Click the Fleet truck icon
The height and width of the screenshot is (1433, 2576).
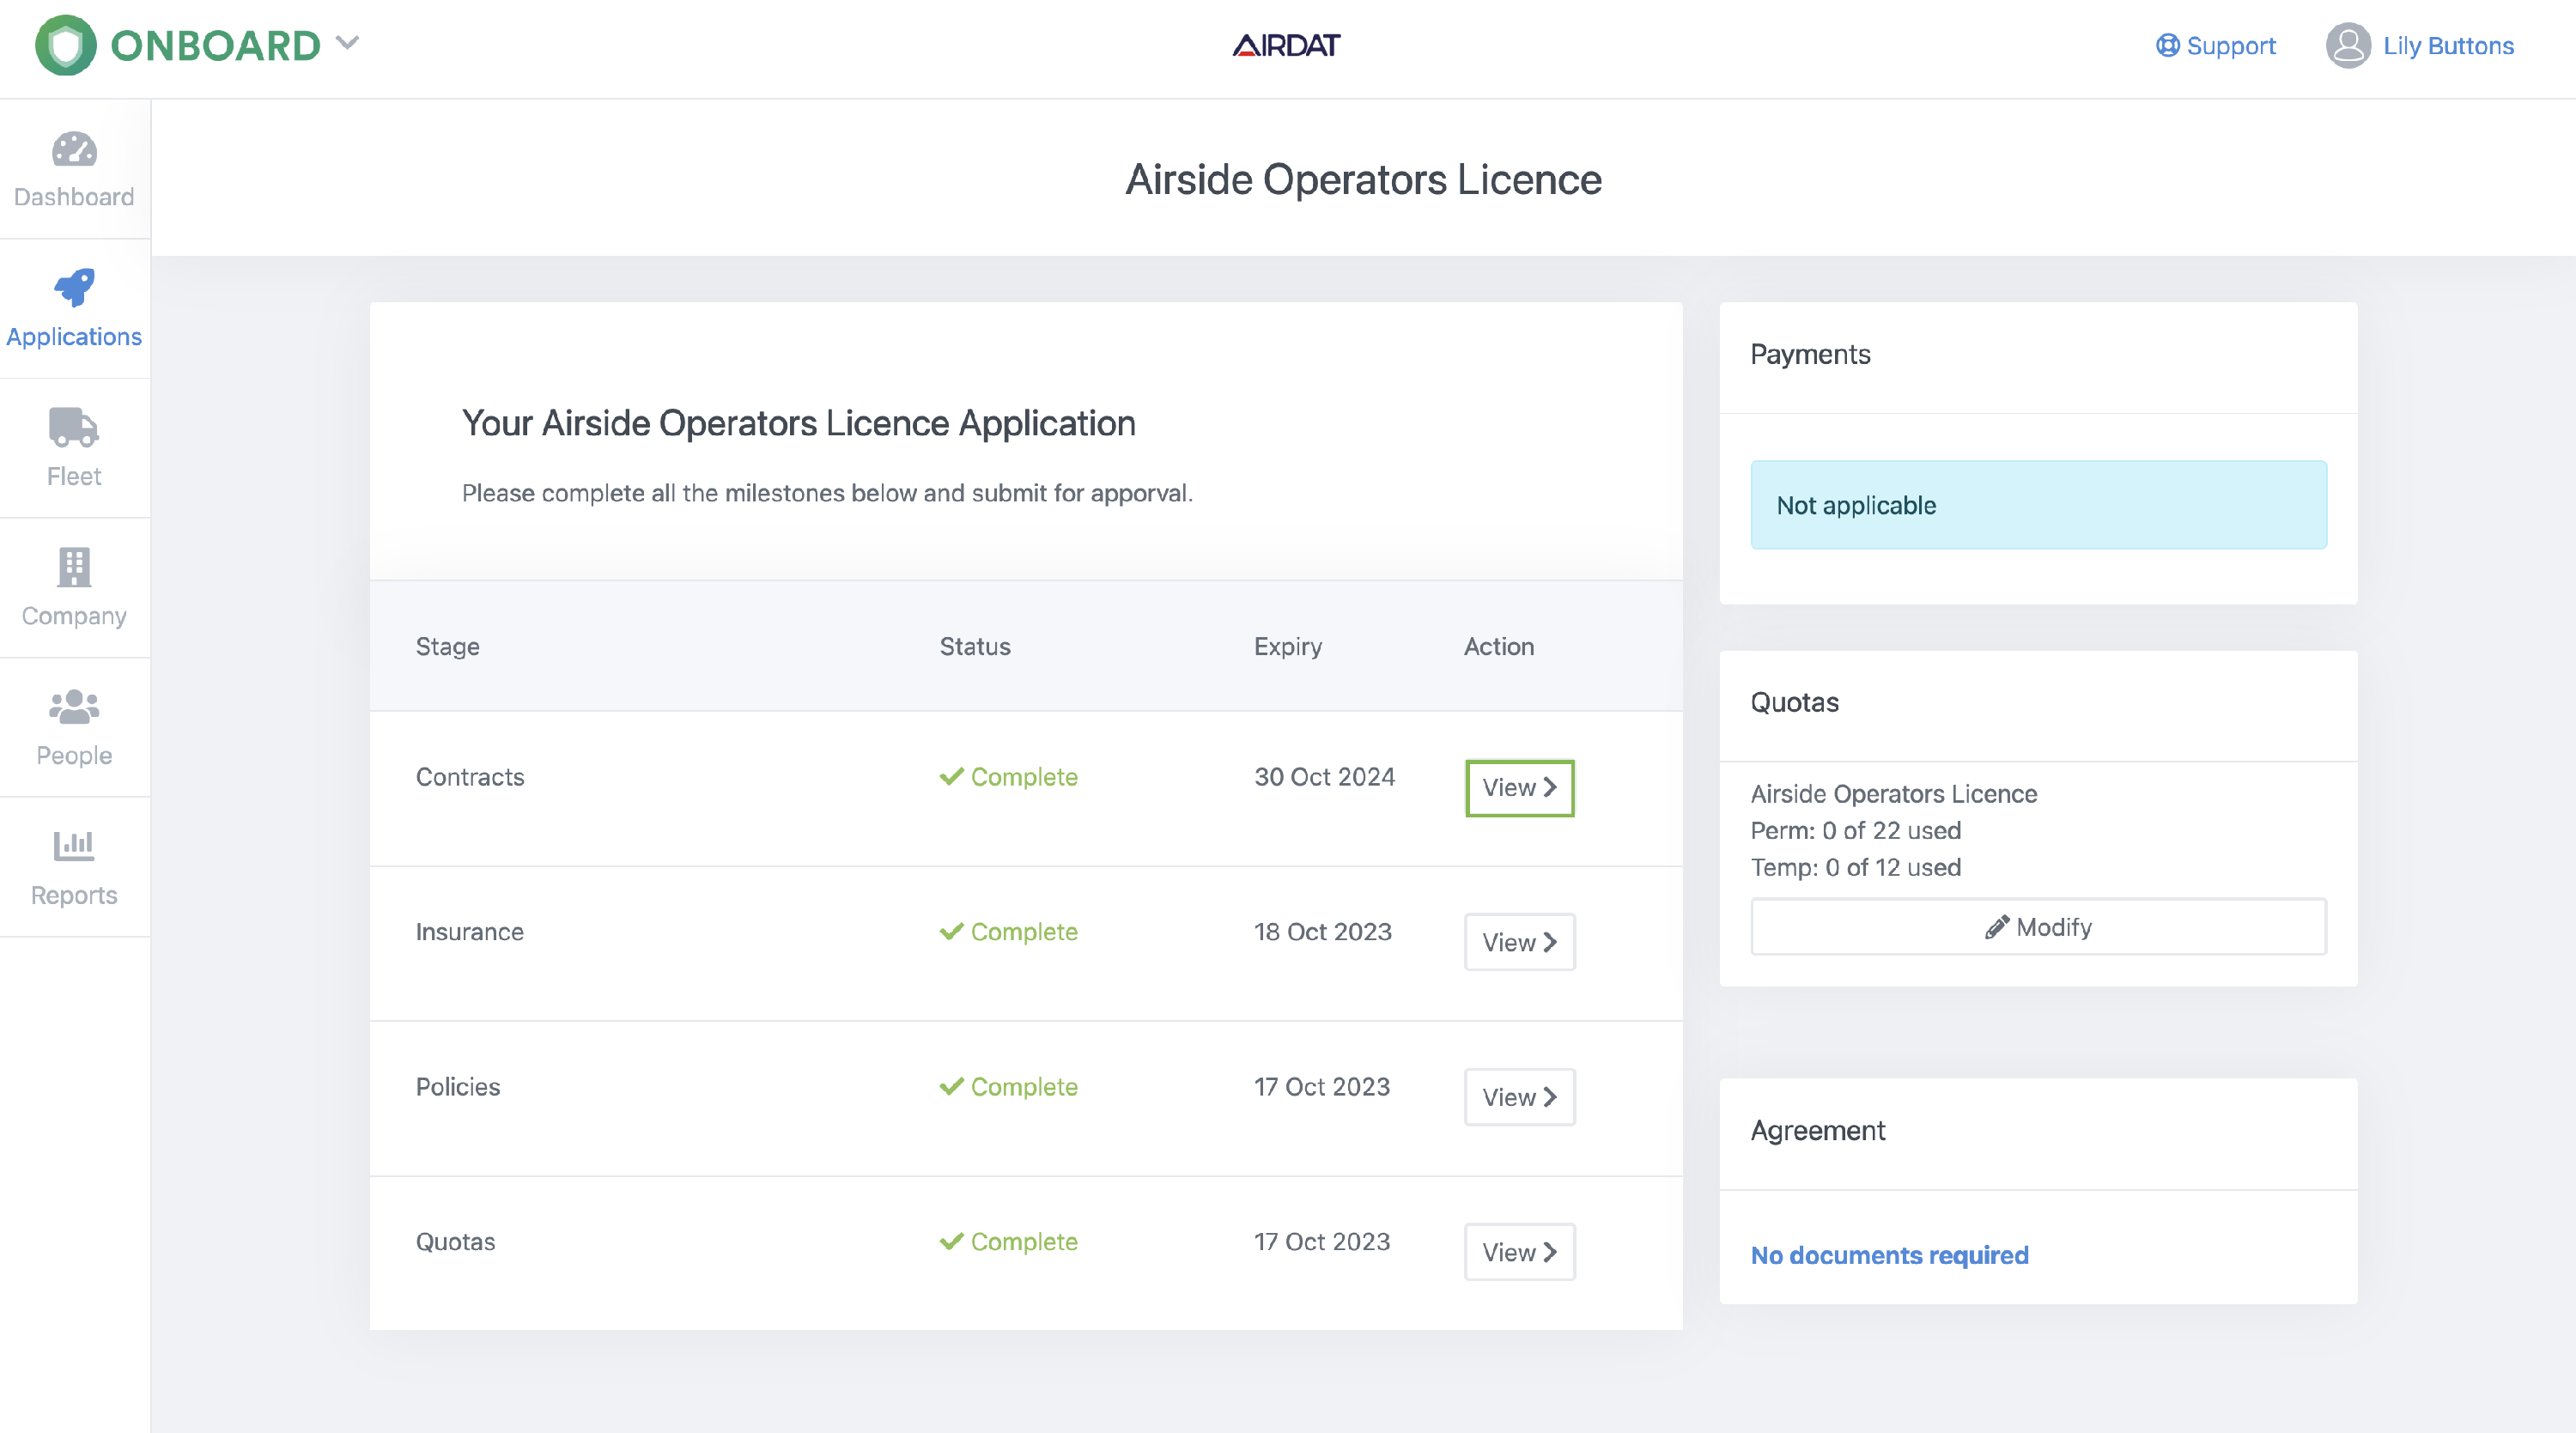(x=74, y=428)
